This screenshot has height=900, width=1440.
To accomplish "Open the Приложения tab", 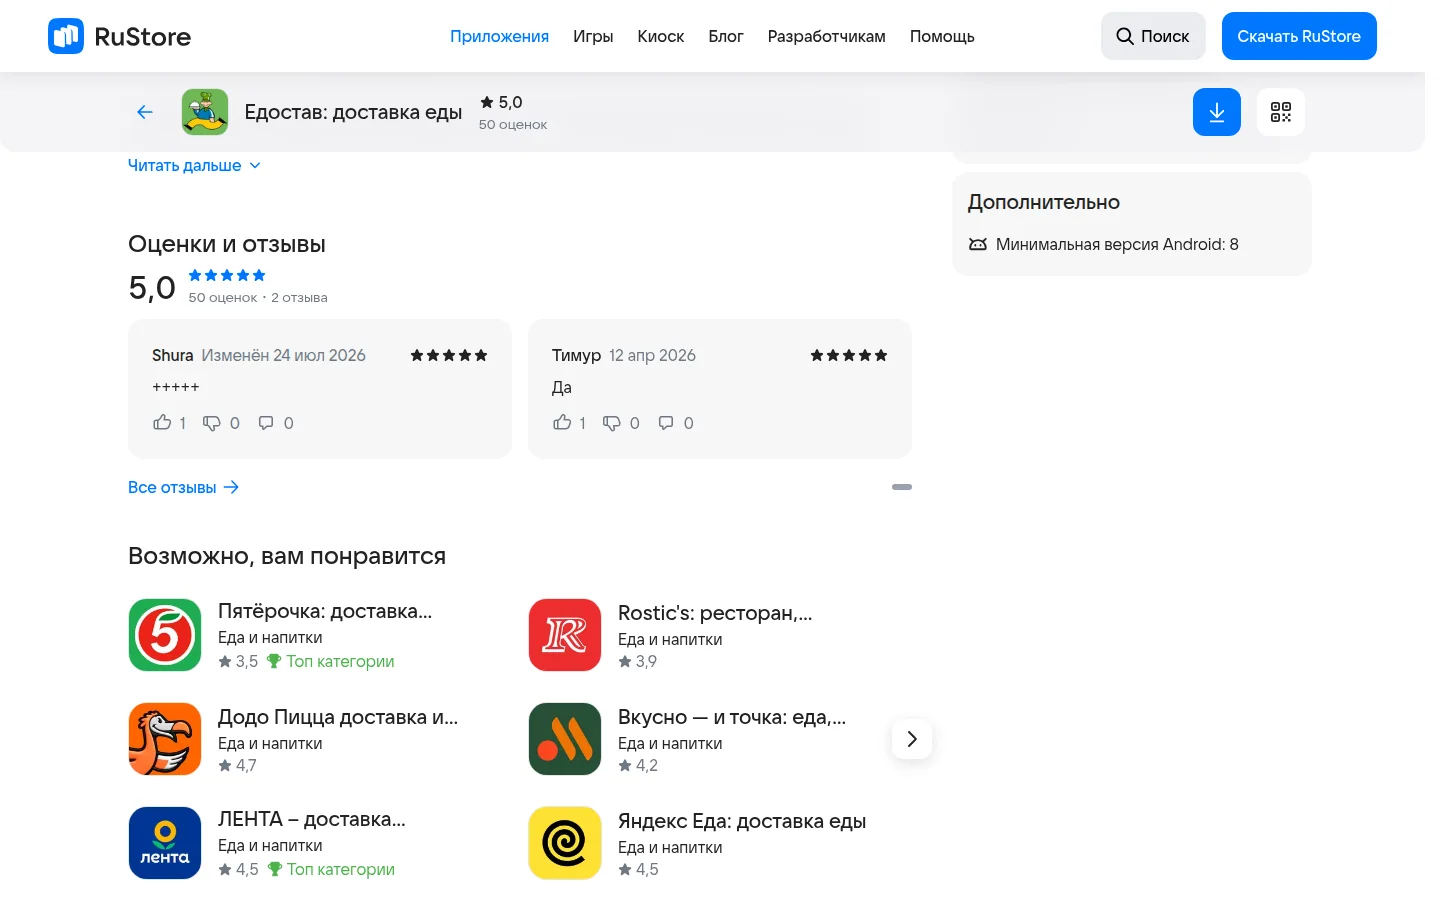I will (x=499, y=36).
